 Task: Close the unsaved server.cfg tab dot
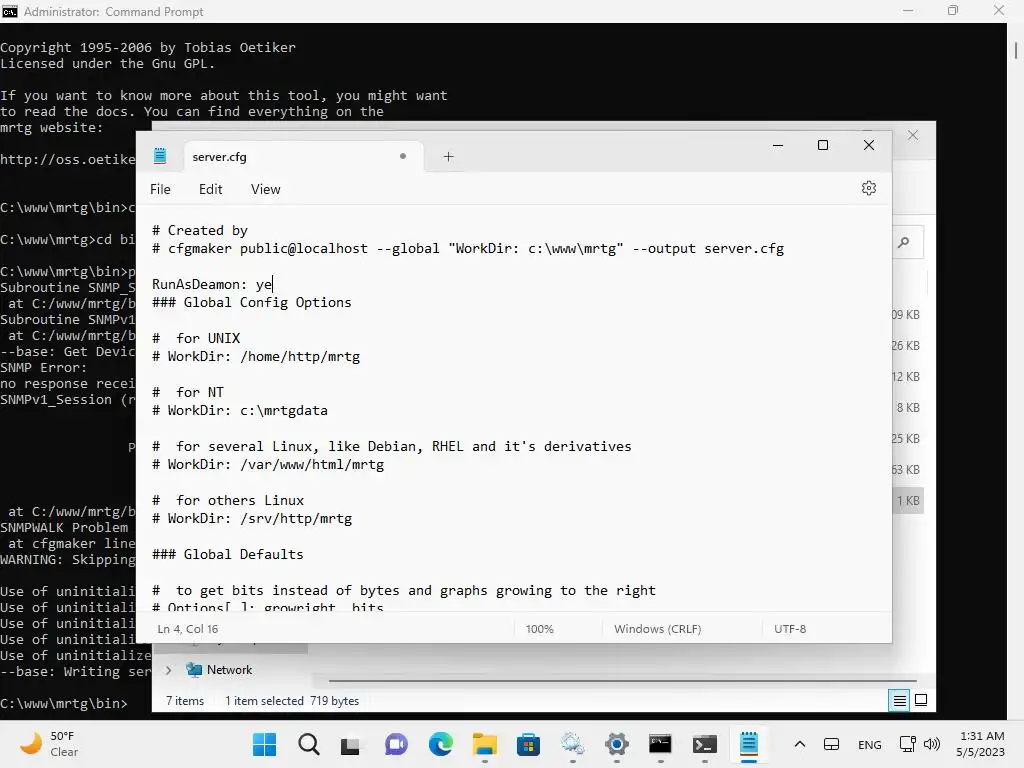(x=403, y=156)
